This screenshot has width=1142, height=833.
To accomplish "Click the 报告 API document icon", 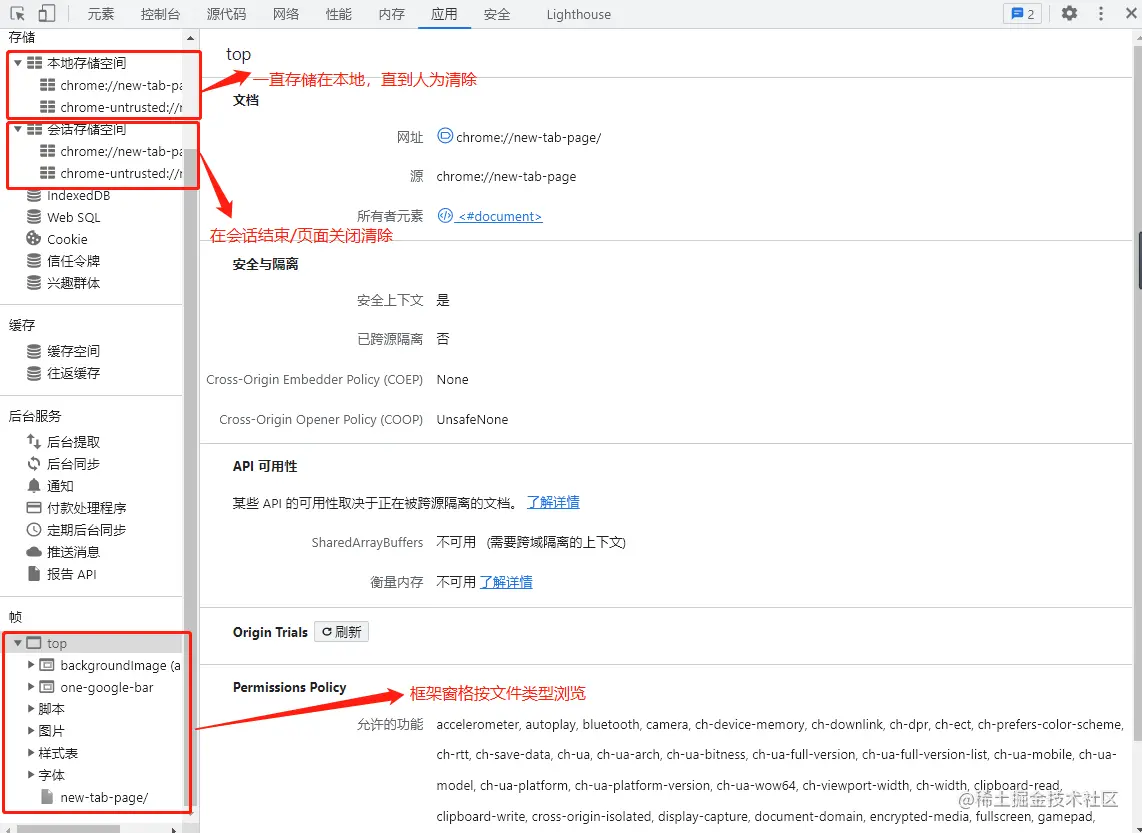I will point(34,573).
